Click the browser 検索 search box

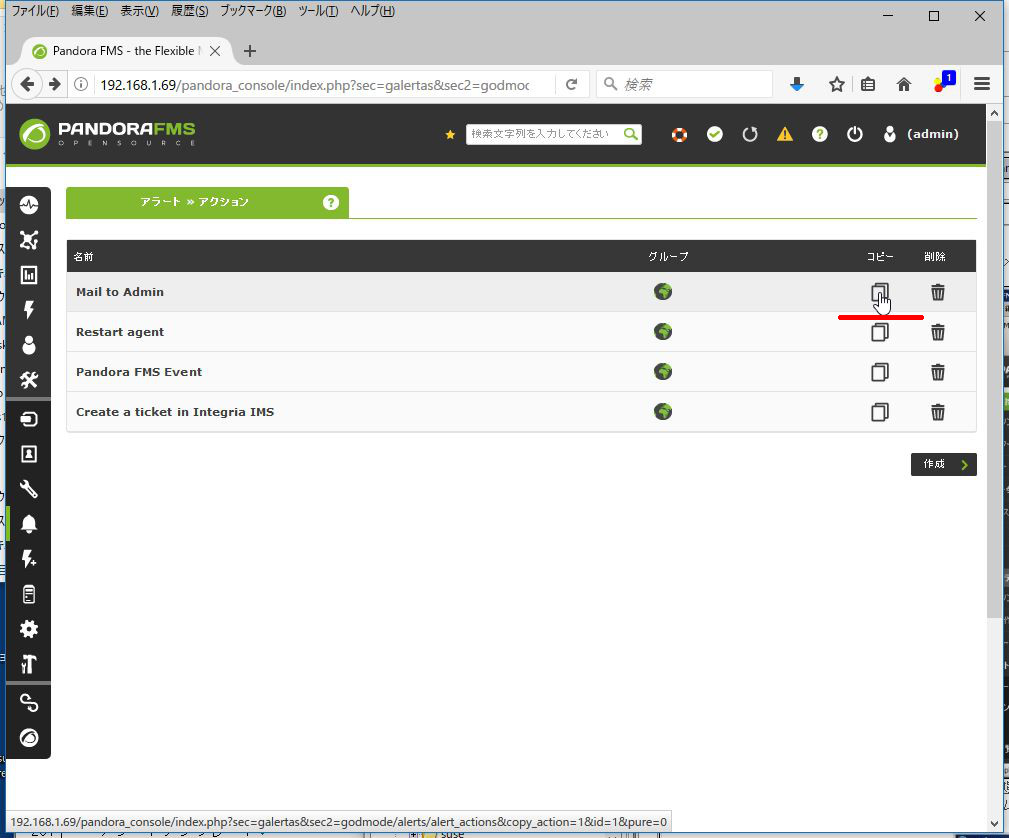(x=685, y=84)
